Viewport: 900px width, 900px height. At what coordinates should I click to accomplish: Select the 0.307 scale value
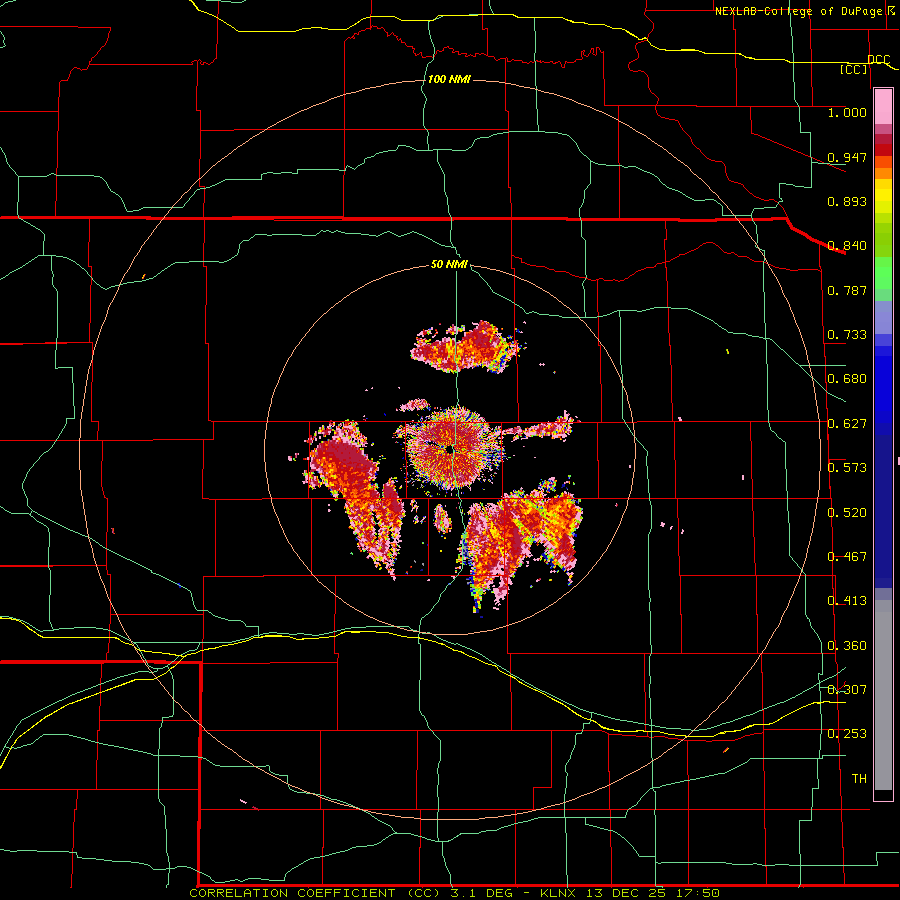click(x=847, y=690)
